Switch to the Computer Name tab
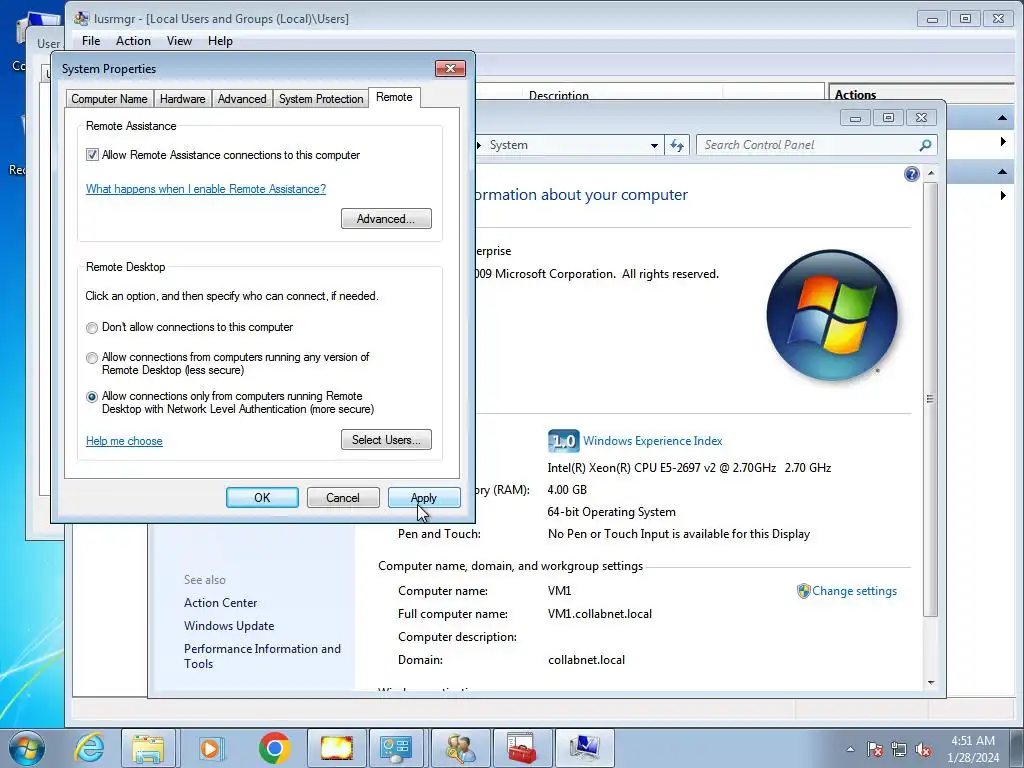 pos(110,99)
